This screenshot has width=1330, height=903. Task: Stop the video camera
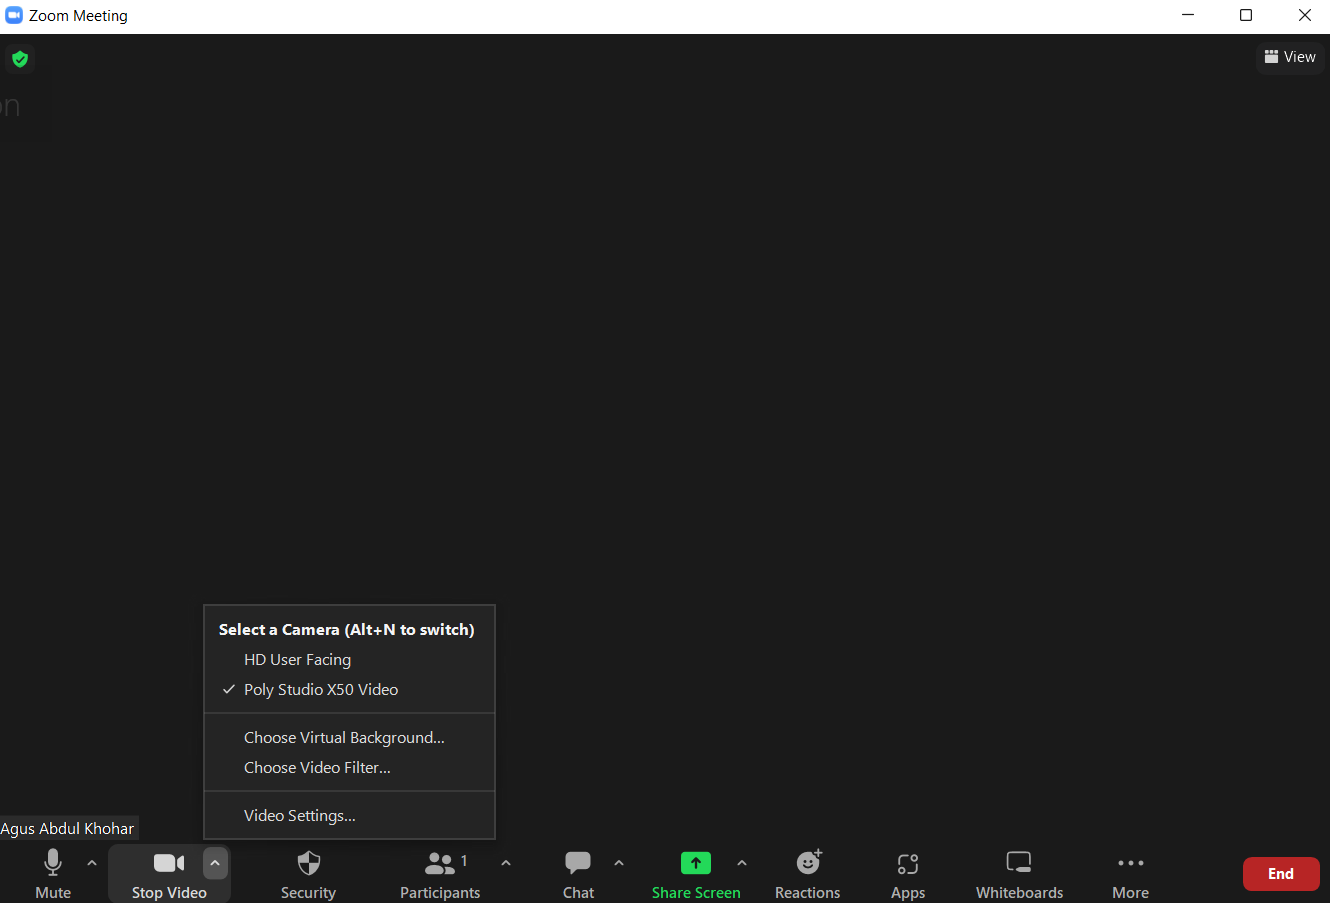[x=169, y=873]
